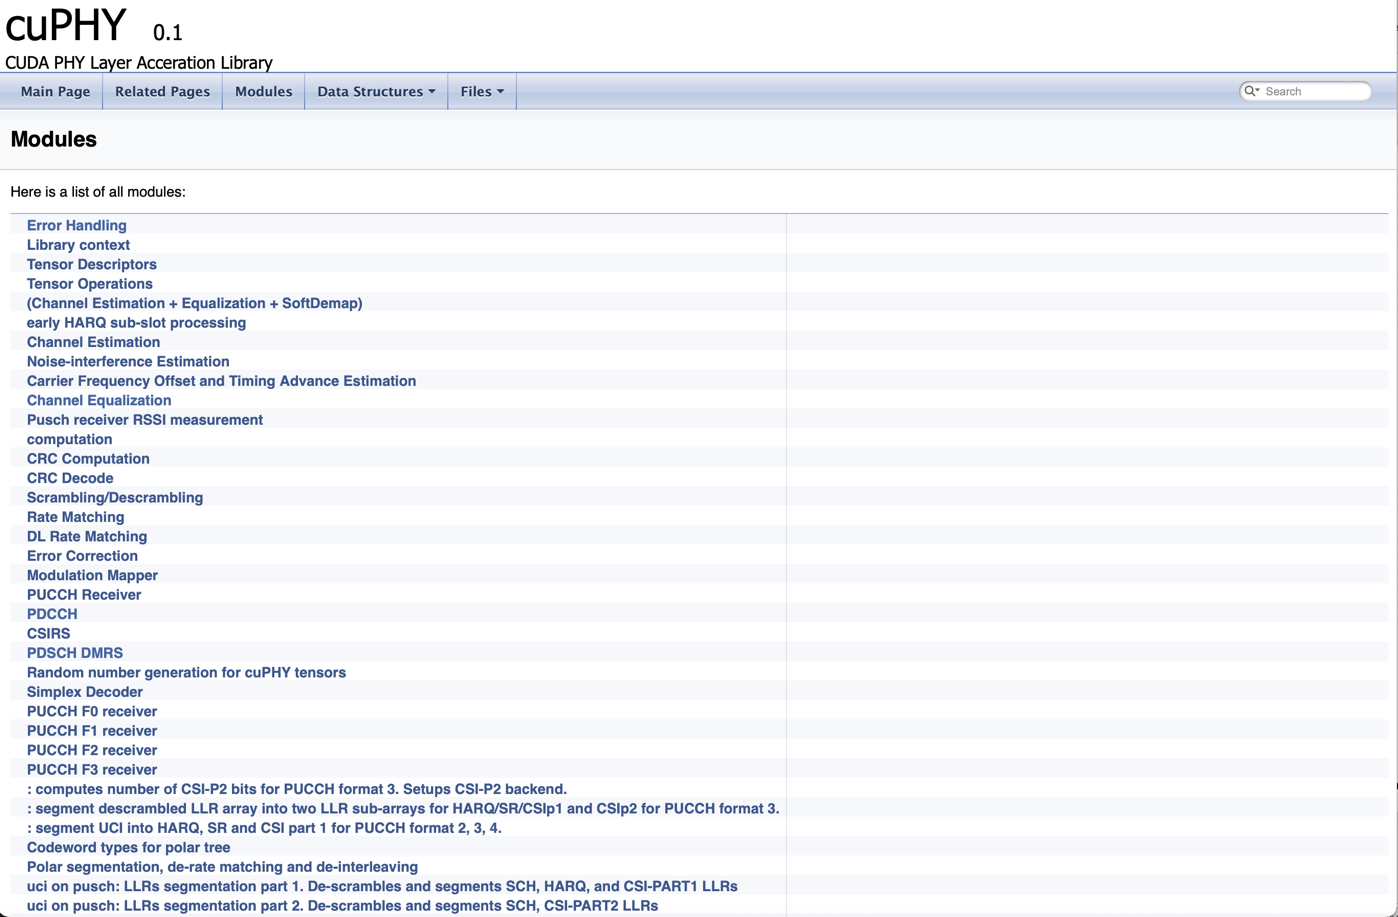
Task: Visit the Tensor Descriptors module
Action: click(91, 264)
